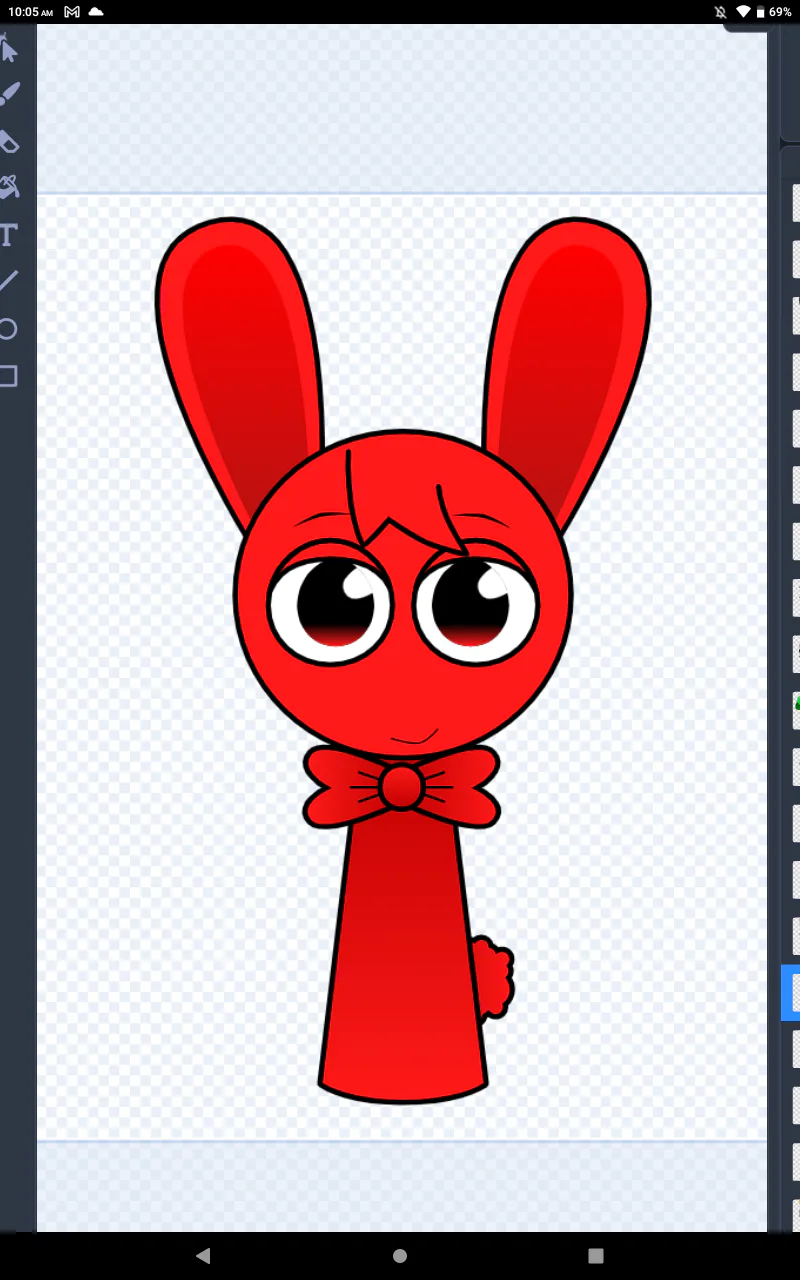This screenshot has width=800, height=1280.
Task: Select the arrow selection tool
Action: coord(8,47)
